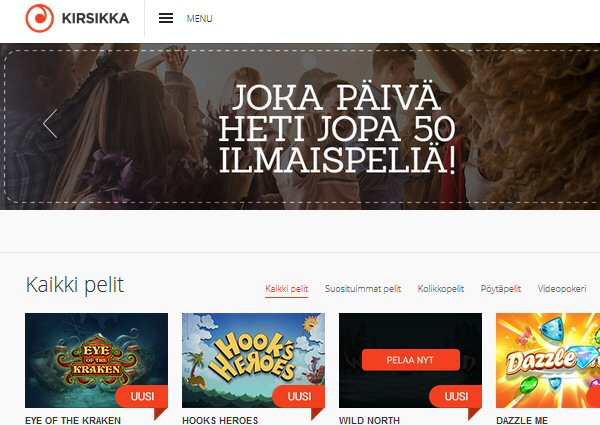Click the Kirsikka cherry logo icon
This screenshot has height=425, width=600.
coord(40,18)
